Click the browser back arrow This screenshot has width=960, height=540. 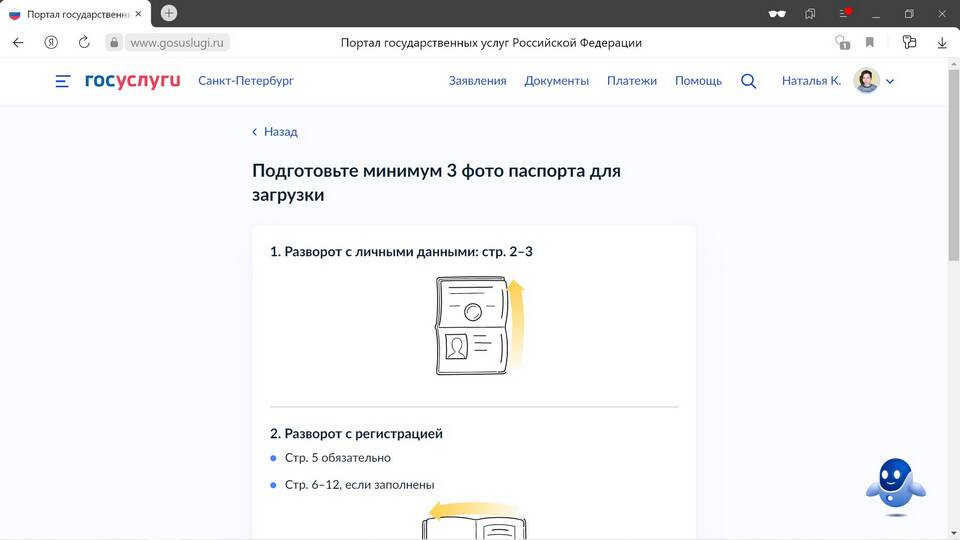18,43
